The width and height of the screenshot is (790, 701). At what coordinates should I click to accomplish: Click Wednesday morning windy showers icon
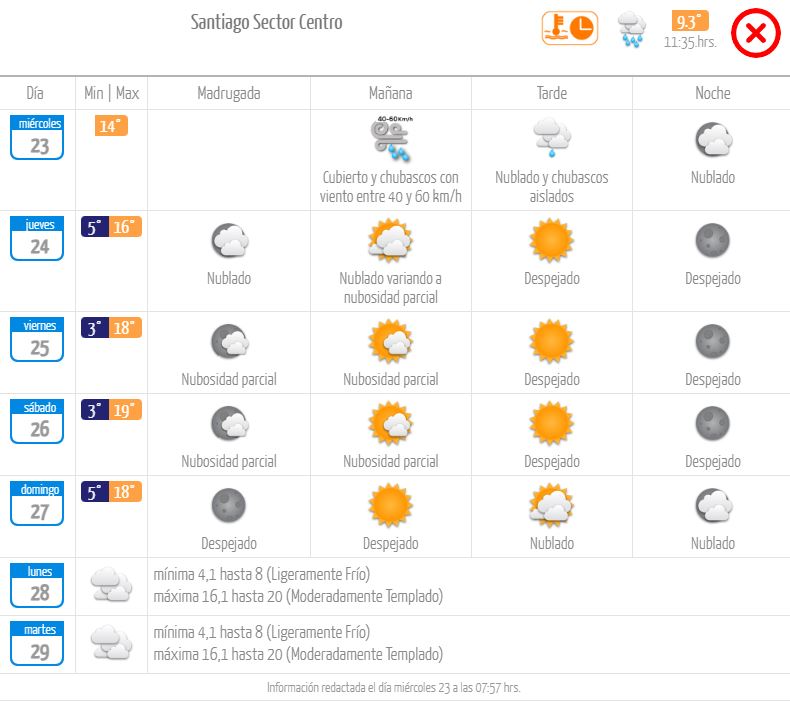pyautogui.click(x=390, y=140)
